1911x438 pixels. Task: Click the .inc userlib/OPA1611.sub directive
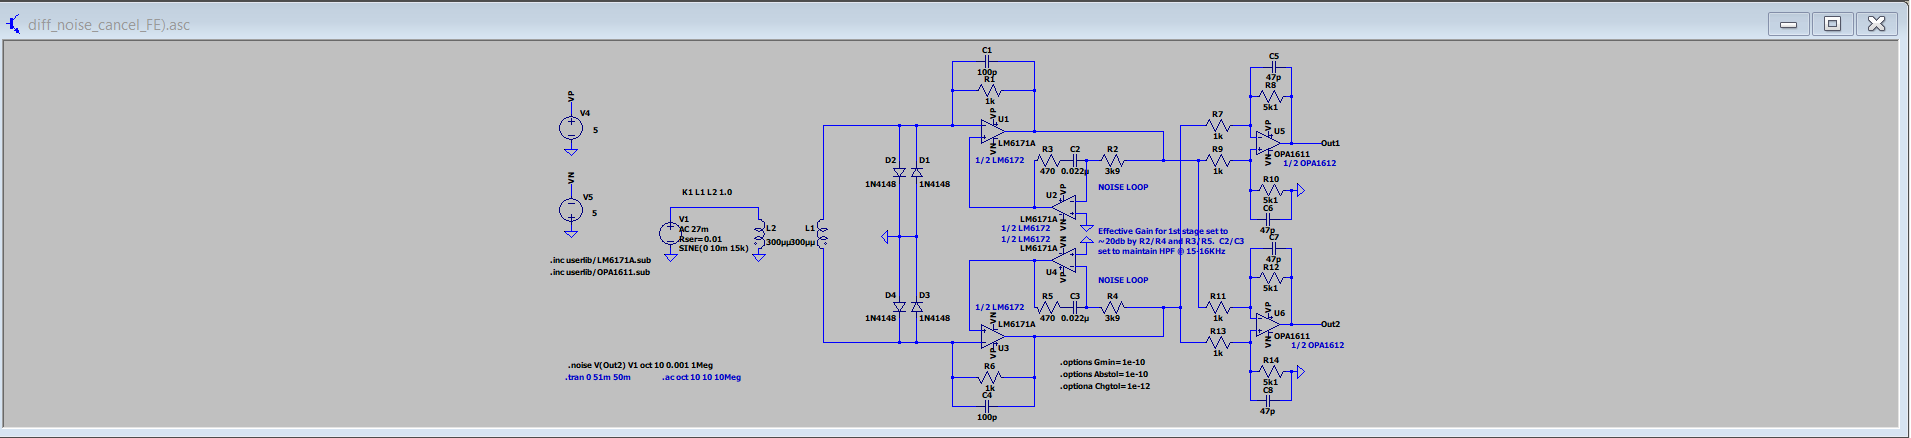[x=600, y=272]
